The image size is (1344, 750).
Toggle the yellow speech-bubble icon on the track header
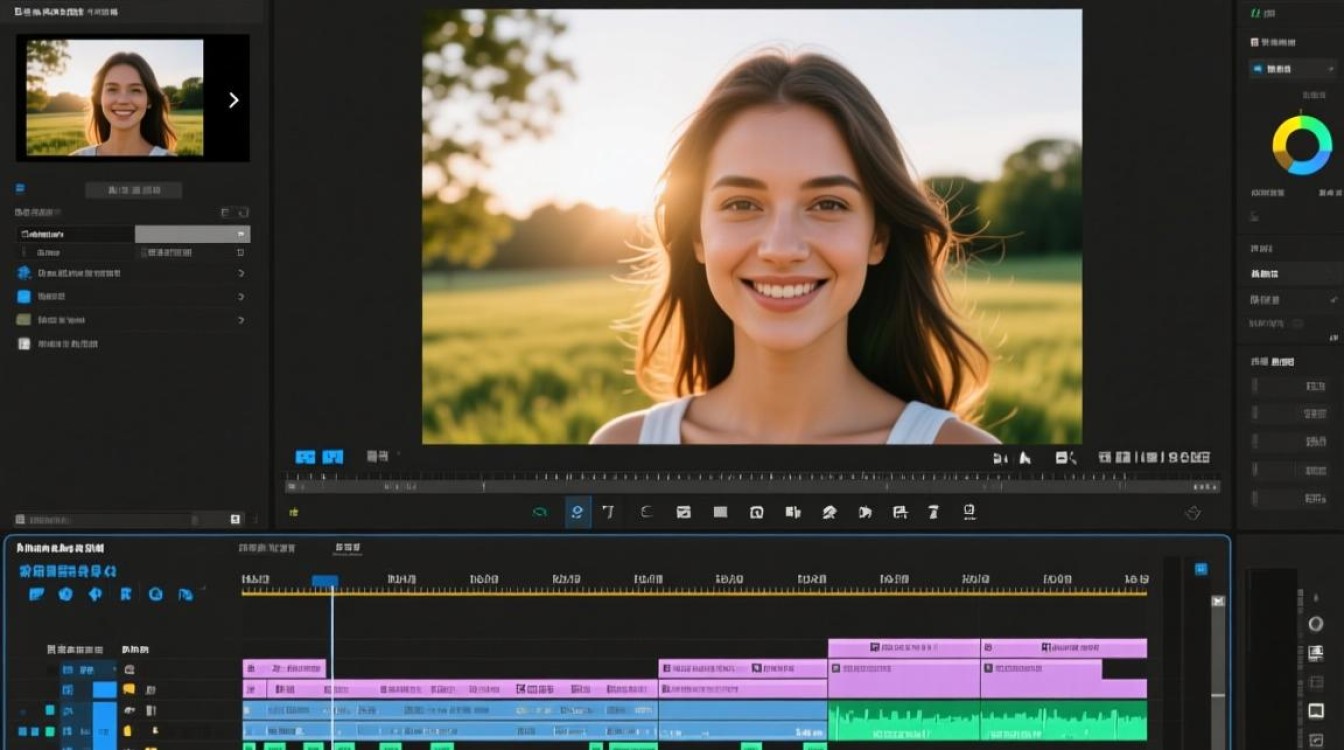pyautogui.click(x=129, y=690)
